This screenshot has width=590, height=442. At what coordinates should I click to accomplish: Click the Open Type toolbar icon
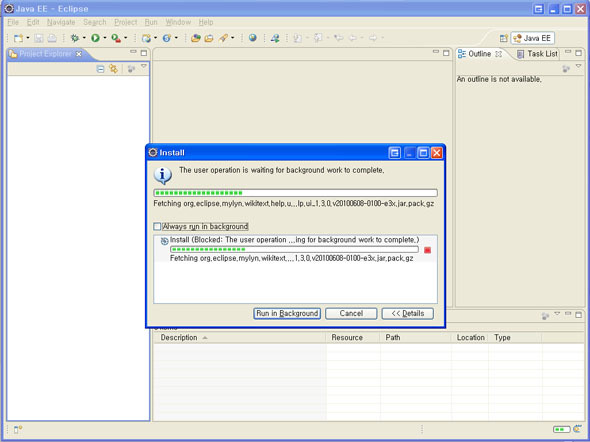195,38
